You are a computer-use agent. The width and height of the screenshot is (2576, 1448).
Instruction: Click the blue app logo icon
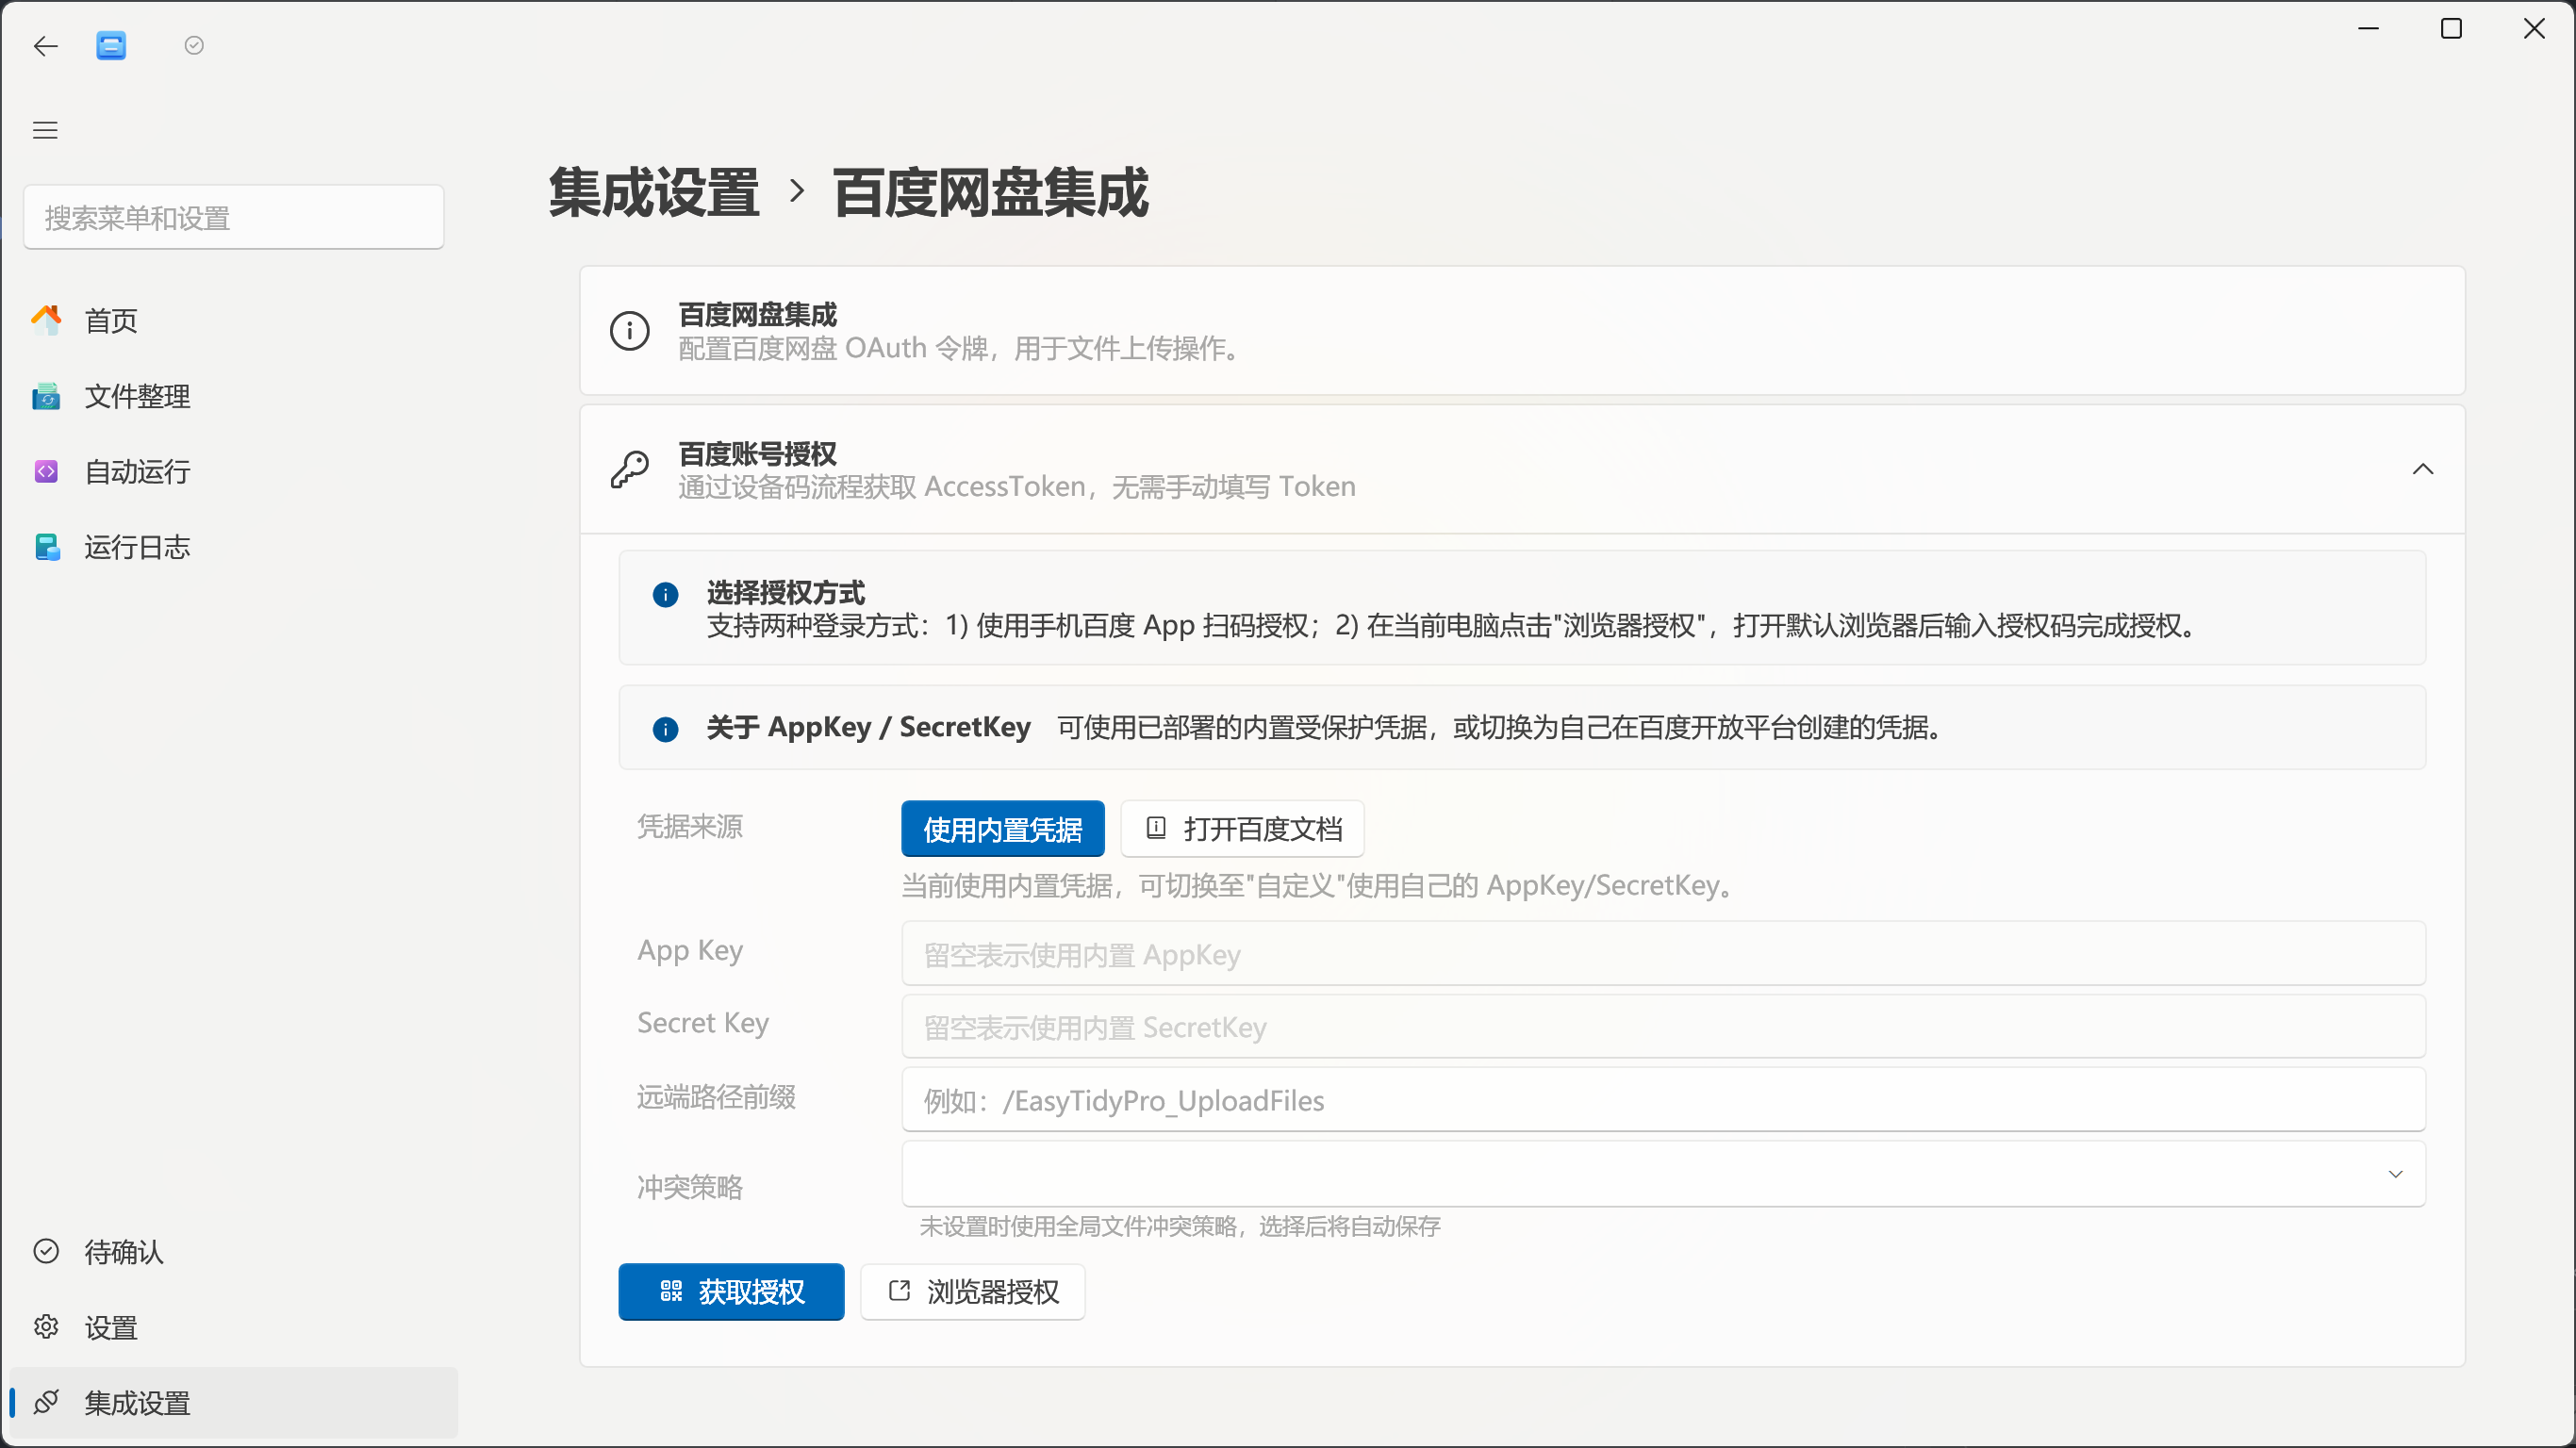pyautogui.click(x=111, y=46)
